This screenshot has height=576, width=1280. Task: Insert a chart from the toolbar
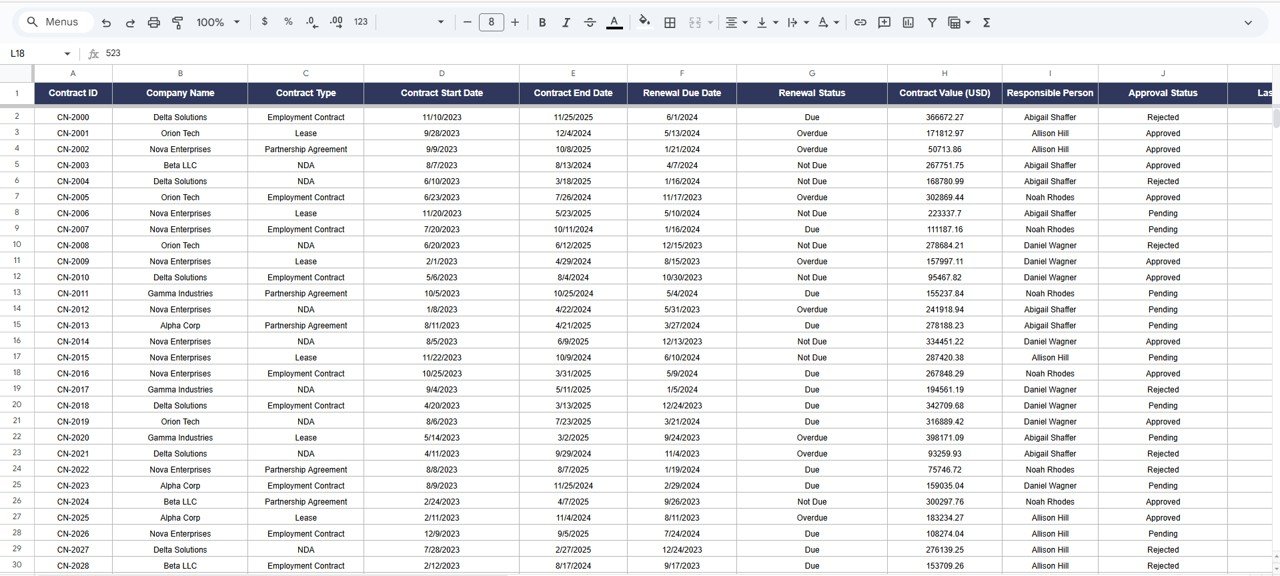click(908, 22)
